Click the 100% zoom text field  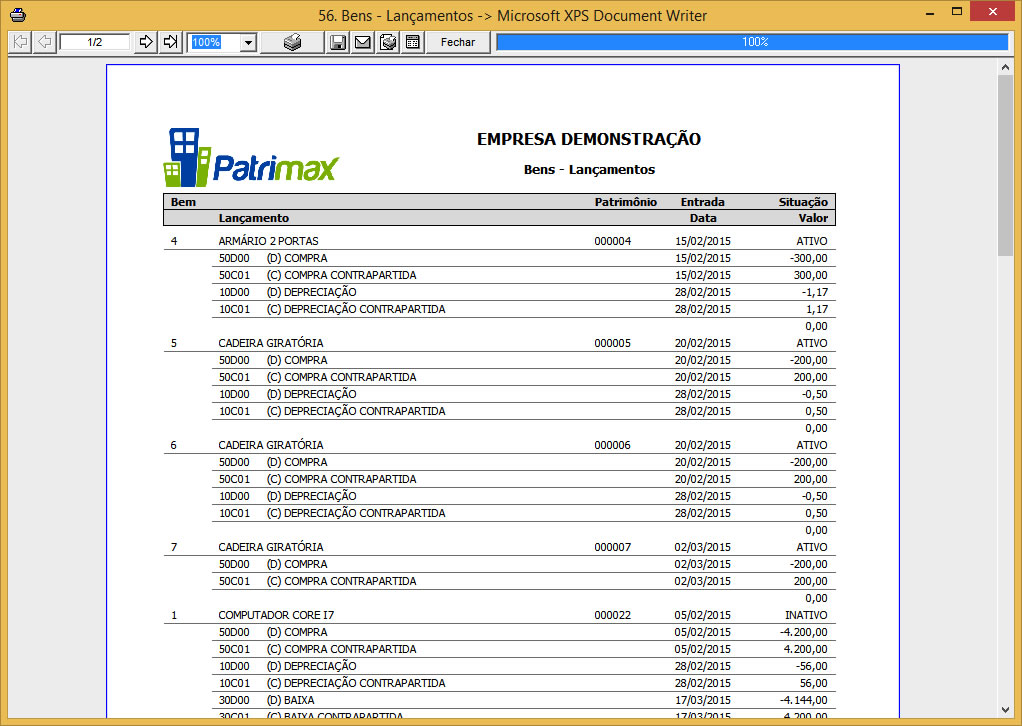(214, 42)
